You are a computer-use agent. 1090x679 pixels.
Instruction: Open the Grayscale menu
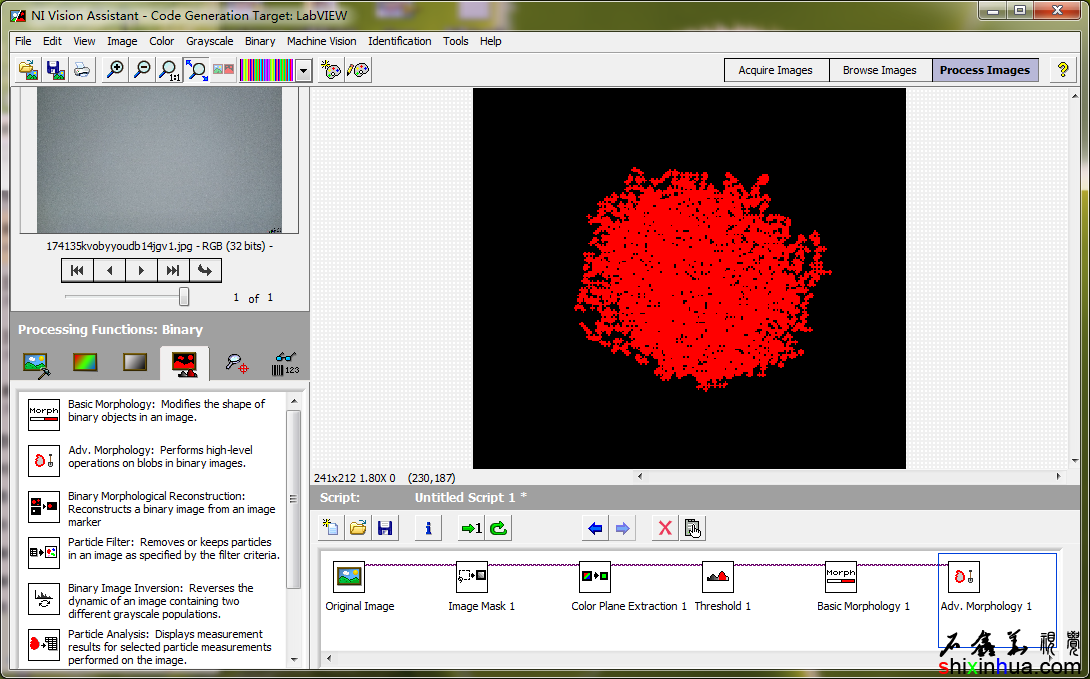pyautogui.click(x=209, y=41)
